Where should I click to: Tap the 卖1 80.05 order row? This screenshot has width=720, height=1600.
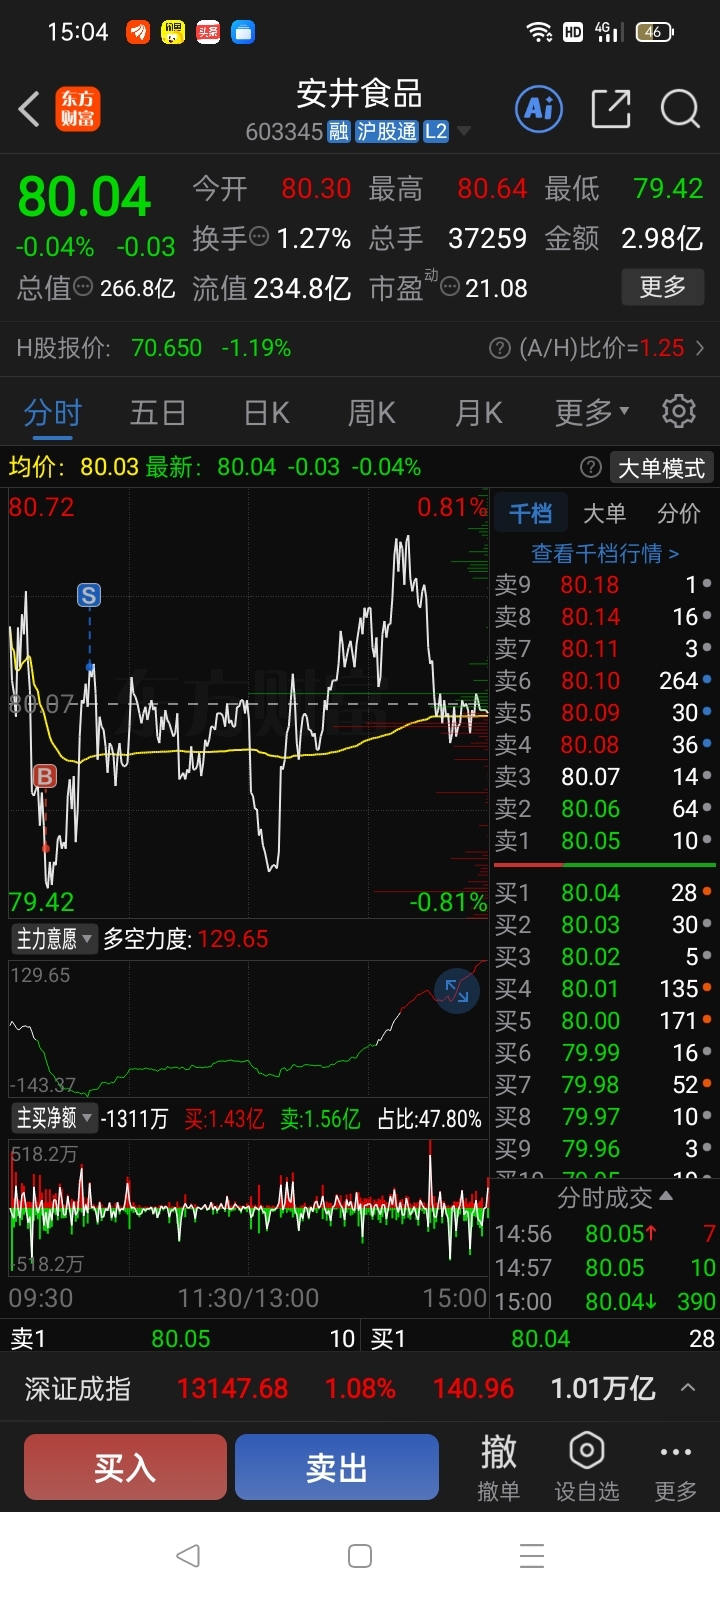[604, 841]
